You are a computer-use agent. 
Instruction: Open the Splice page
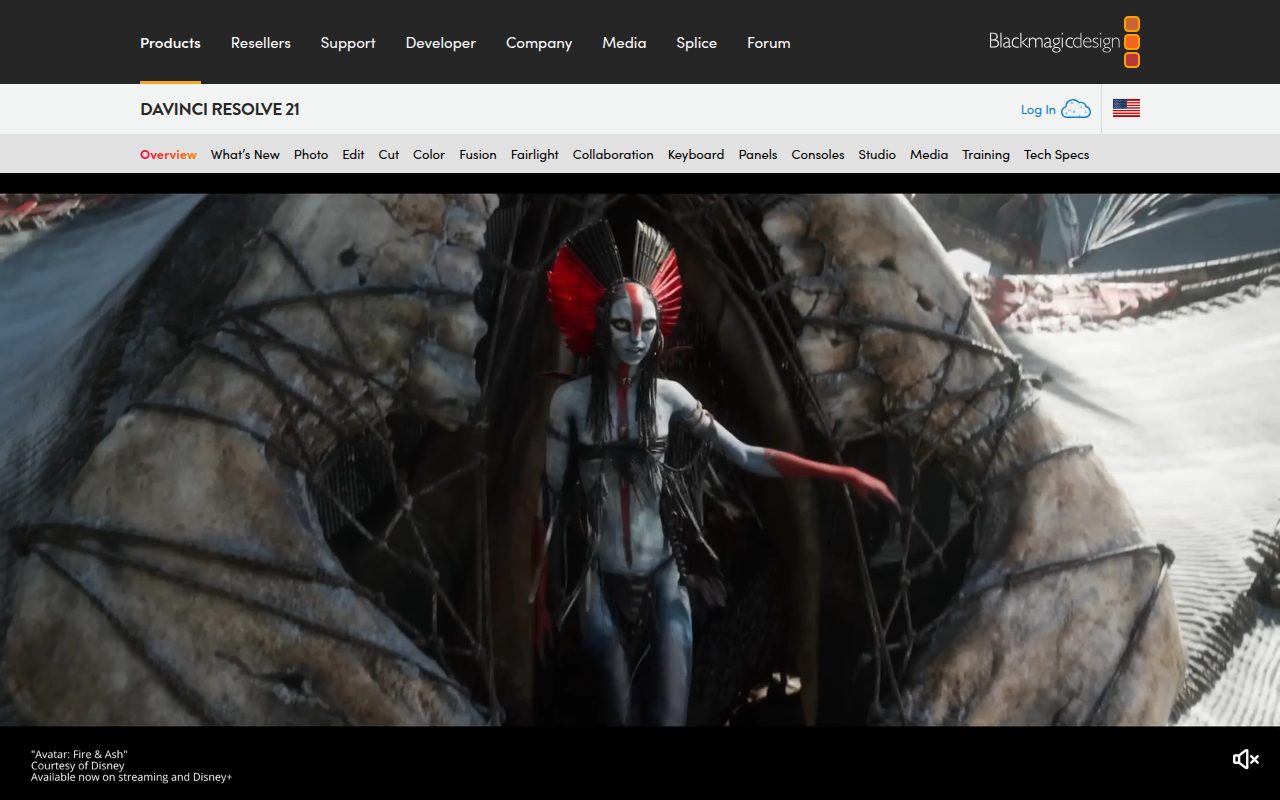696,43
